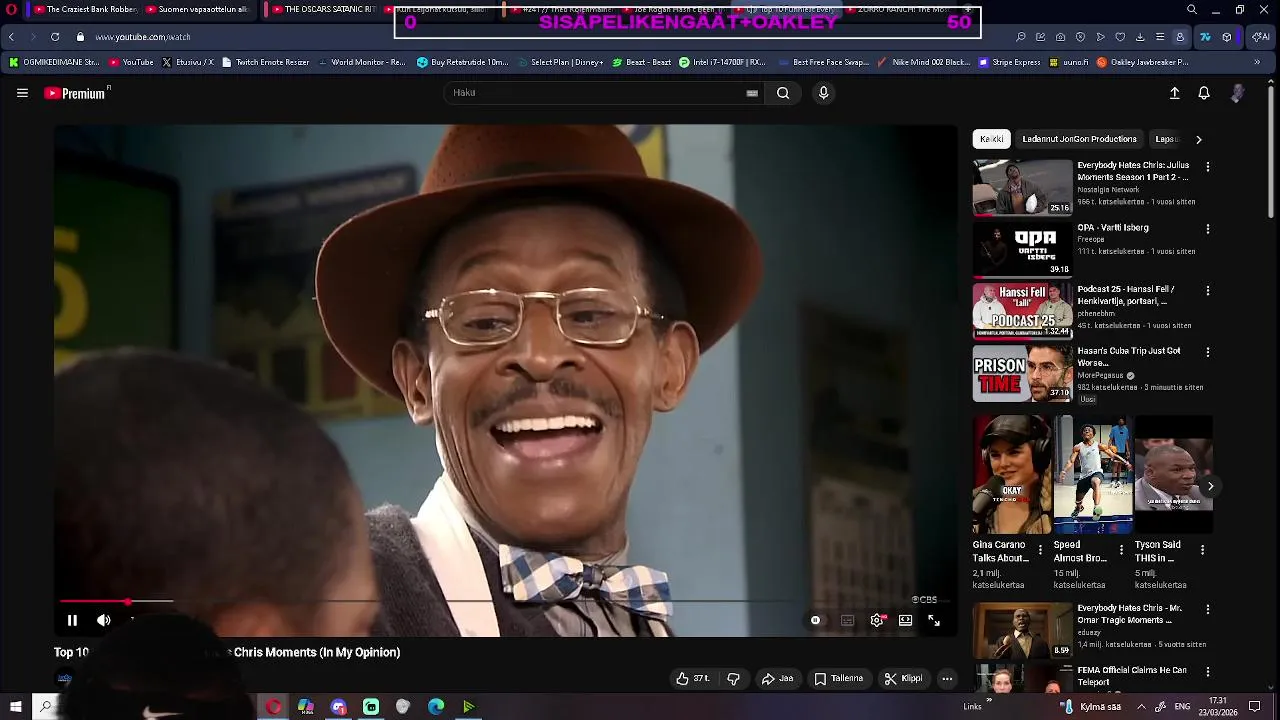Open Mr. Omar Tragic Moments video
The height and width of the screenshot is (720, 1280).
click(1022, 630)
